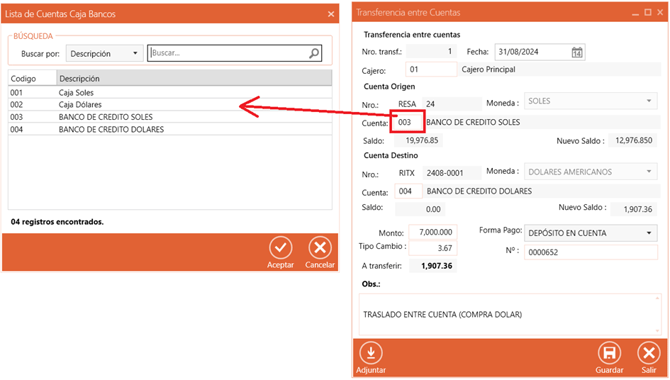670x380 pixels.
Task: Click the origin Saldo value 19,976.85
Action: point(418,140)
